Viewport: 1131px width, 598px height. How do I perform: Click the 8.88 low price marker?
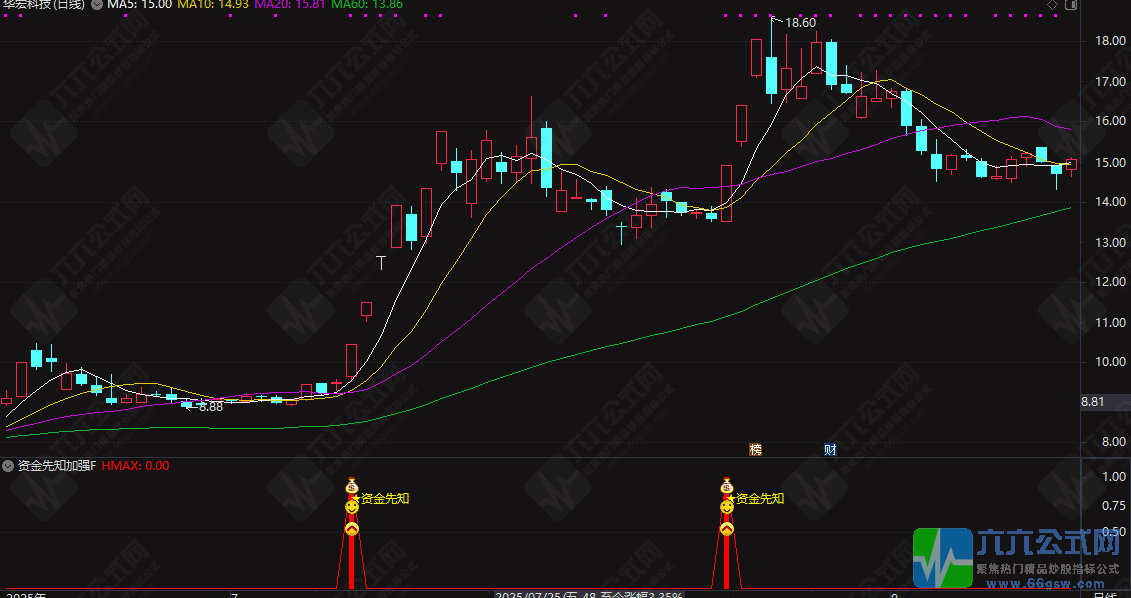click(x=210, y=407)
